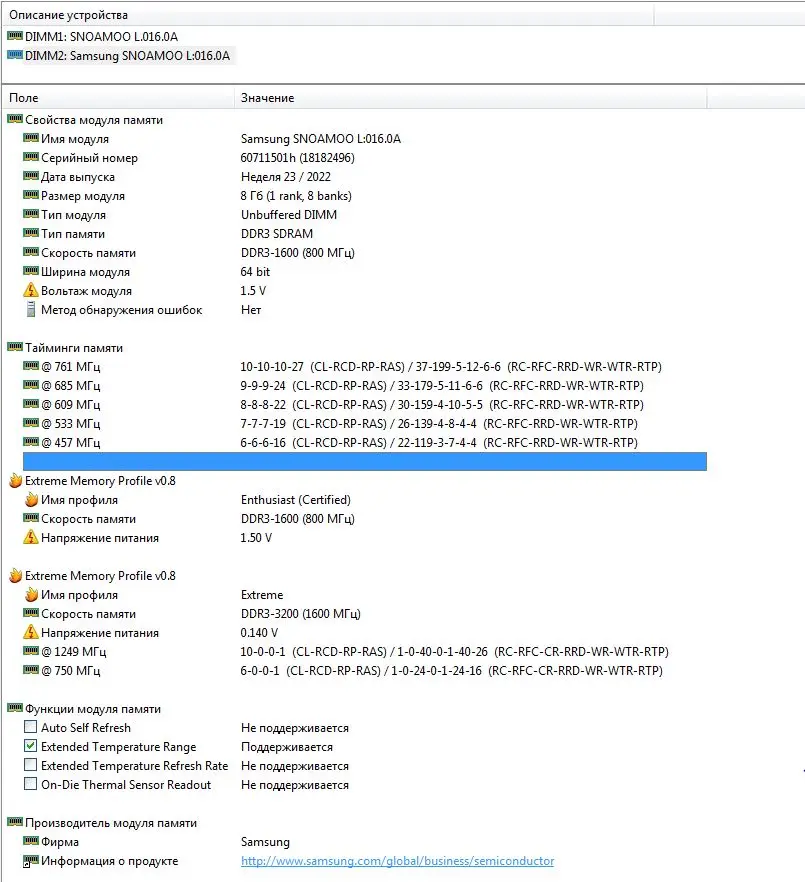The width and height of the screenshot is (805, 882).
Task: Click flame icon of first Extreme Memory Profile
Action: [15, 480]
